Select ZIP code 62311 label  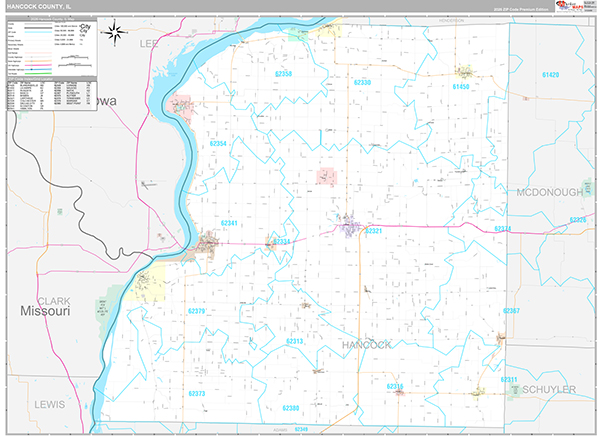pos(509,379)
